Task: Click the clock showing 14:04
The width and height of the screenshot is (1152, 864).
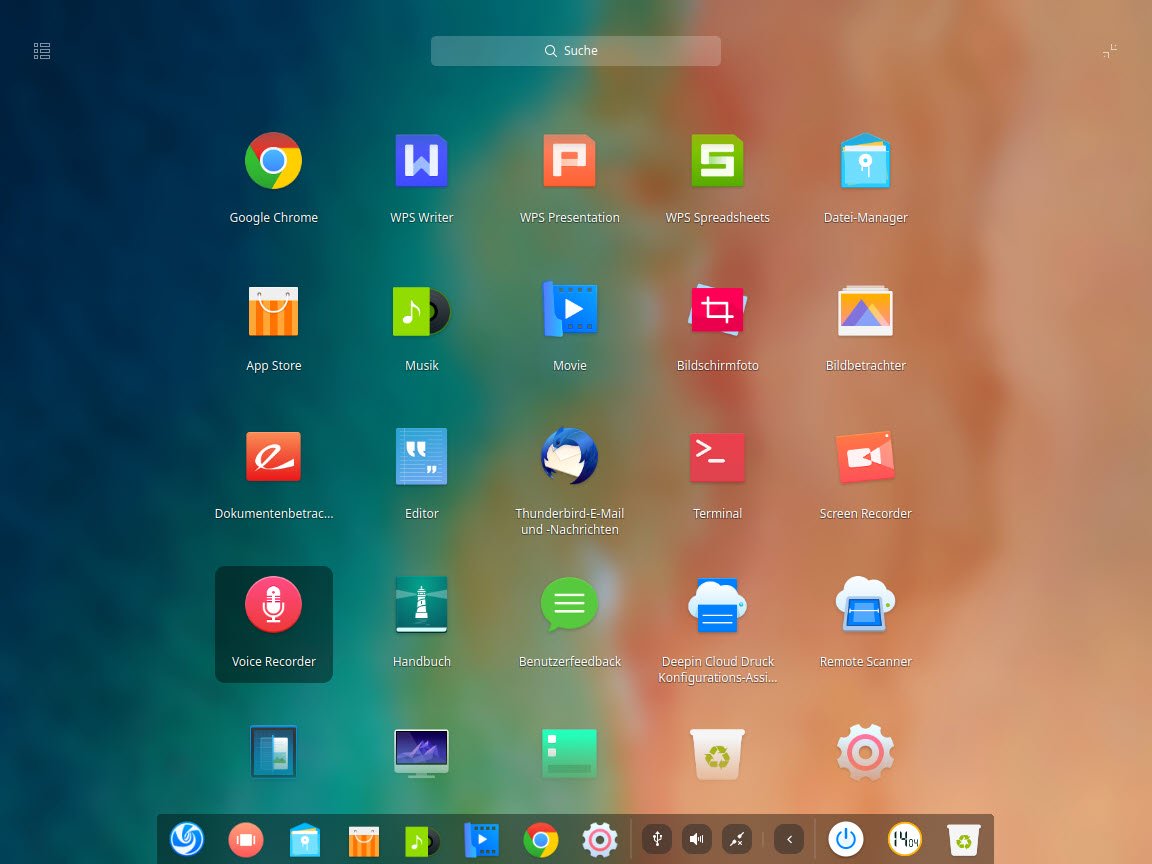Action: tap(904, 839)
